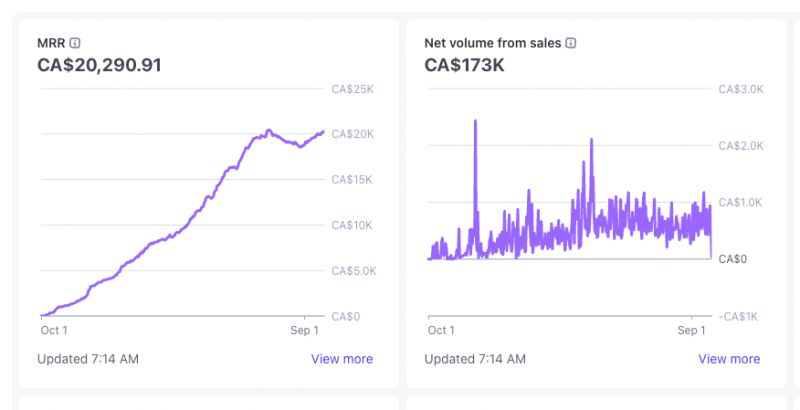Click the CA$3.0K axis label
The image size is (800, 410).
click(741, 89)
